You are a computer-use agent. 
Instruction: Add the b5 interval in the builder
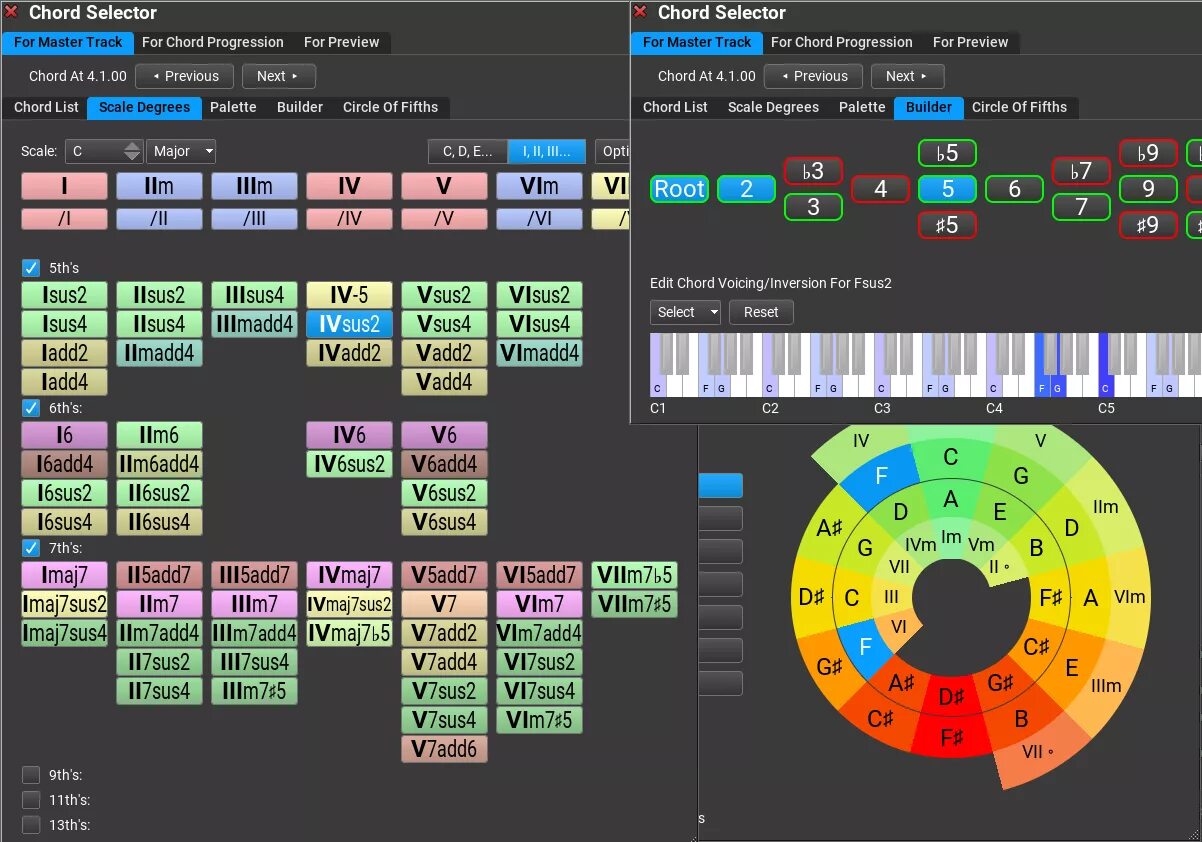tap(947, 153)
